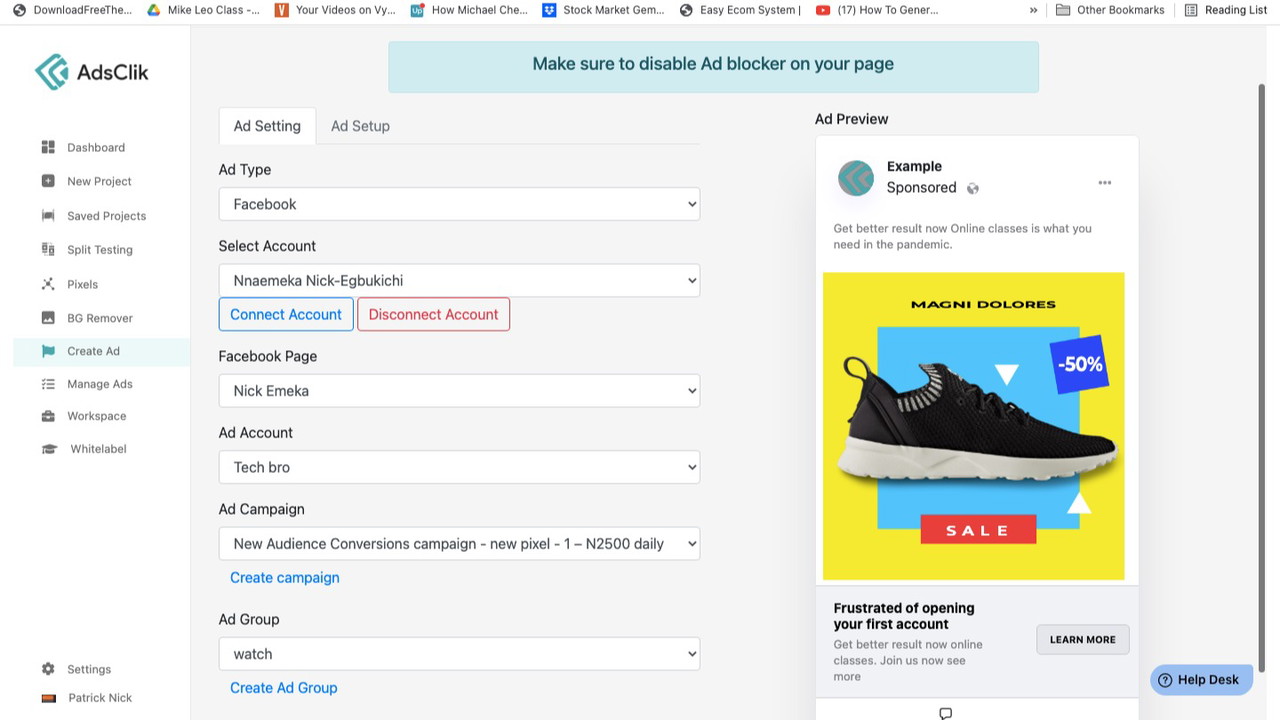Open Whitelabel graduation cap icon
Viewport: 1280px width, 720px height.
pos(49,449)
